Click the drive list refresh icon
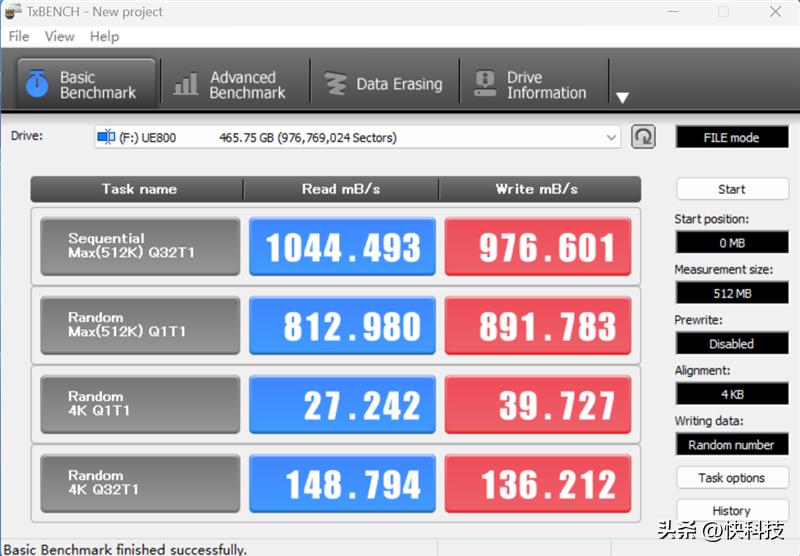This screenshot has height=556, width=800. (643, 137)
